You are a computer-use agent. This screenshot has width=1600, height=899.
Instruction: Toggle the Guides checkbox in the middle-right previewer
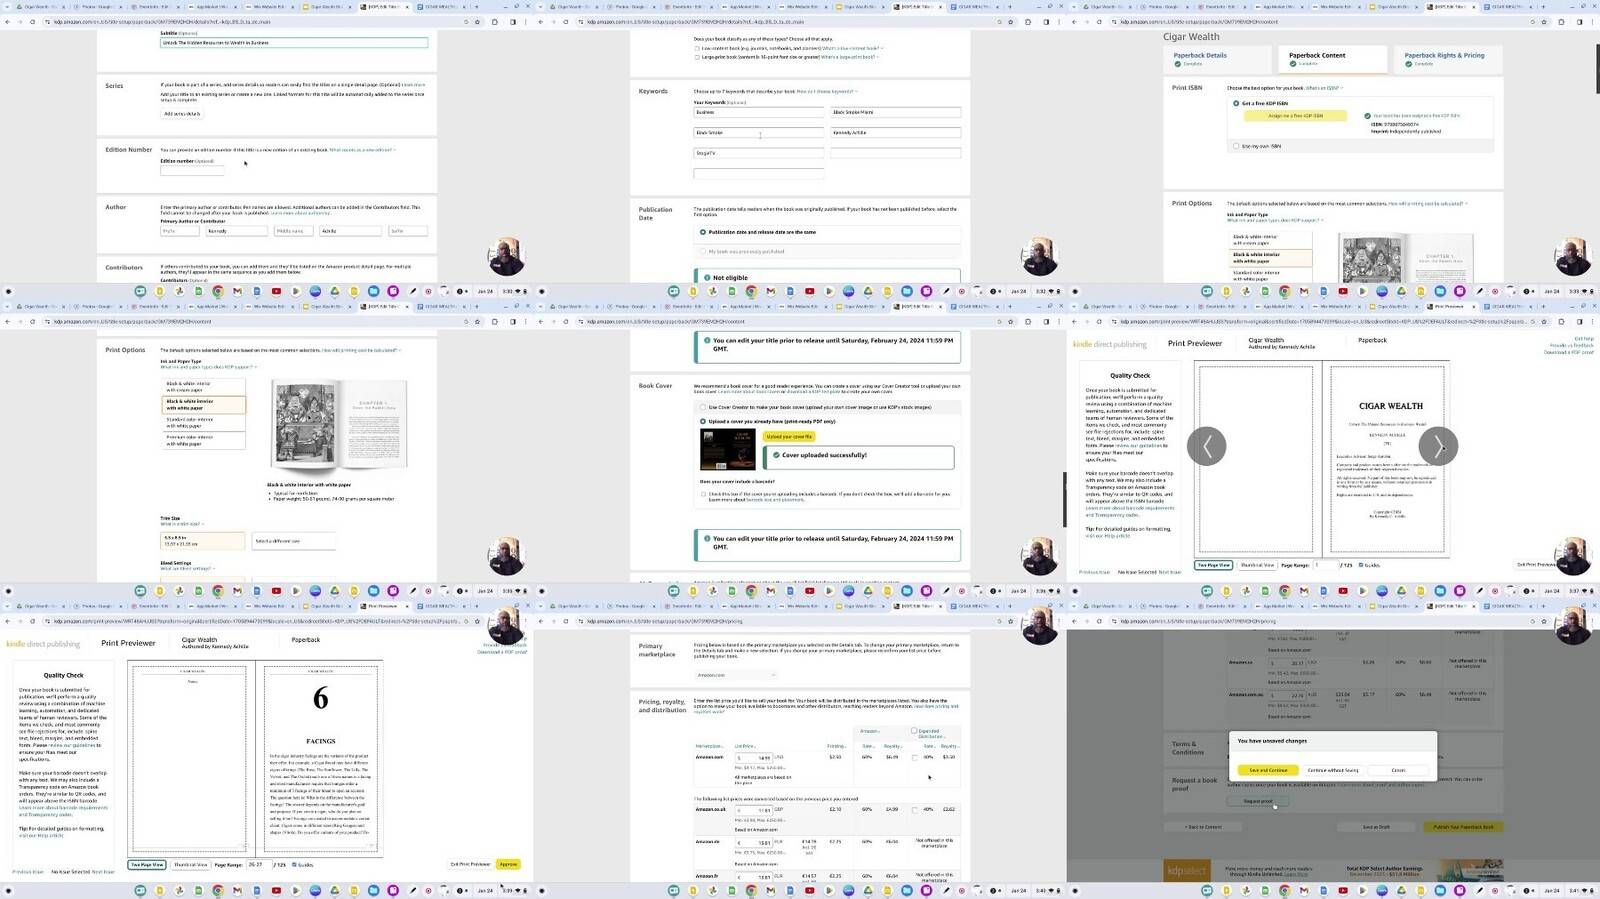coord(1362,565)
